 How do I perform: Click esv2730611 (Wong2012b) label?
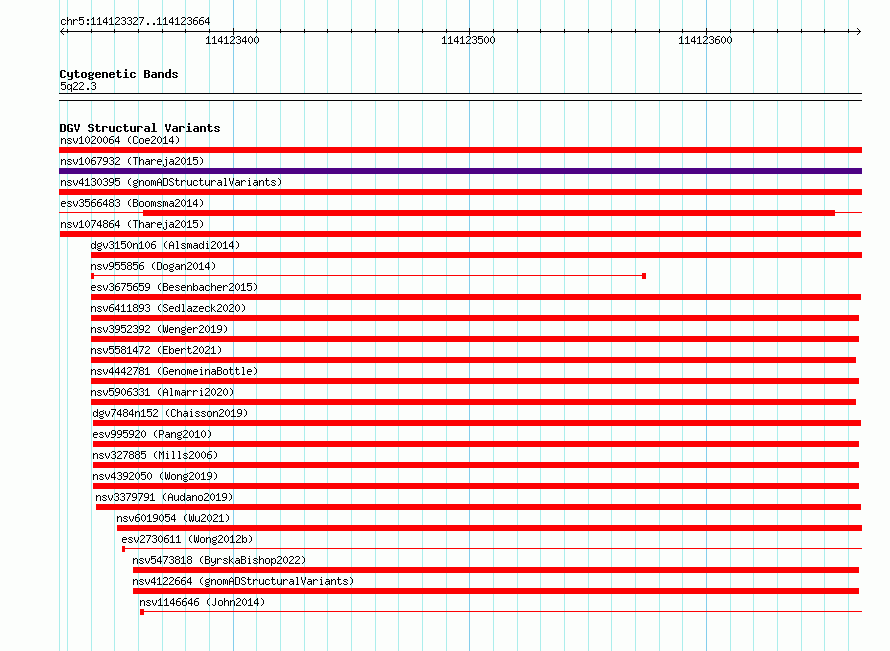187,539
